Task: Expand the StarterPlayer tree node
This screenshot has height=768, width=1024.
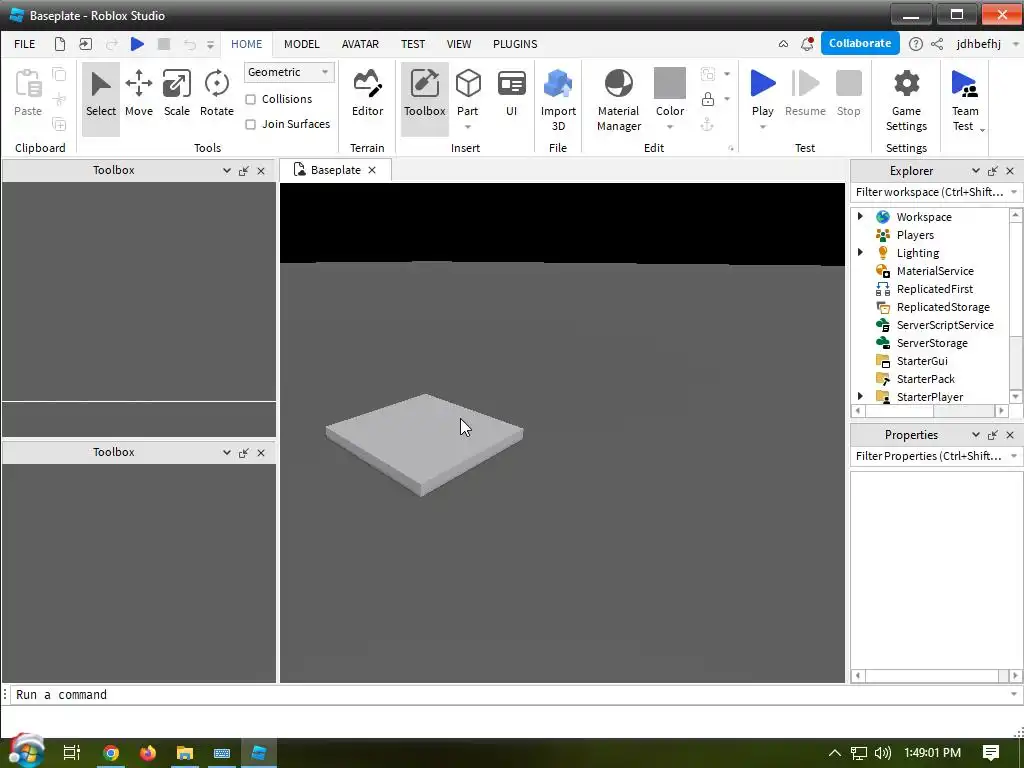Action: pyautogui.click(x=860, y=396)
